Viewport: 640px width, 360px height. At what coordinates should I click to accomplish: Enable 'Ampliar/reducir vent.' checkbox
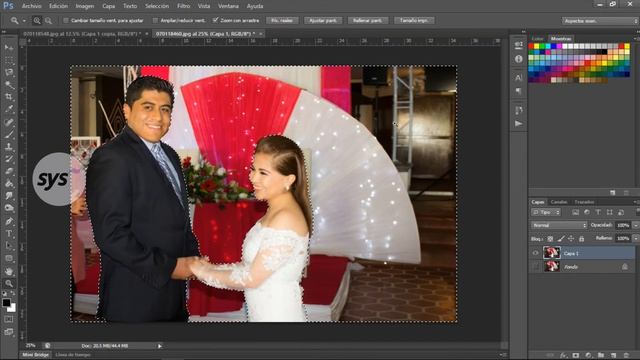[x=155, y=20]
